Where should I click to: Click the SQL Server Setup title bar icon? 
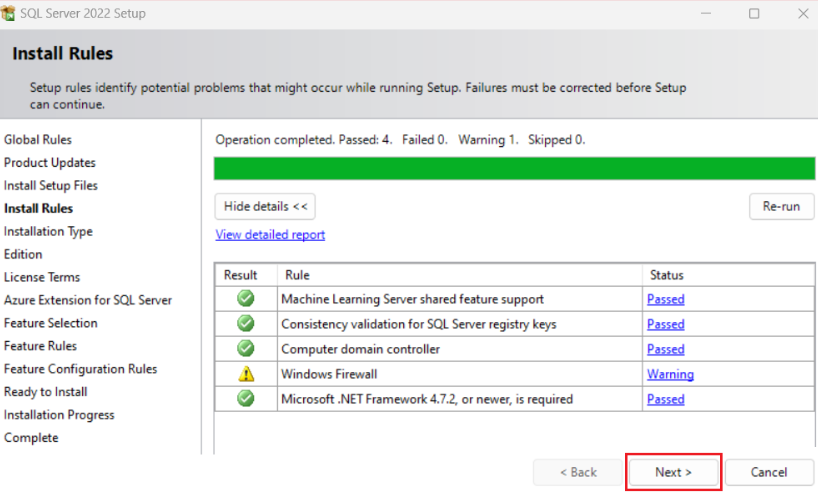point(8,13)
